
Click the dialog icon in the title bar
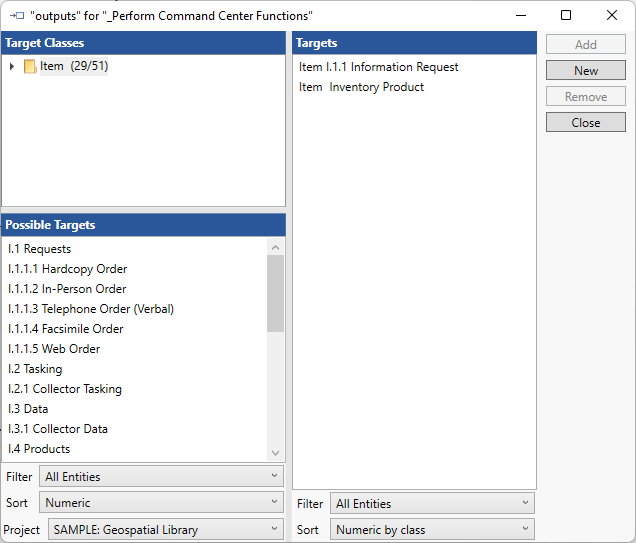[x=16, y=16]
